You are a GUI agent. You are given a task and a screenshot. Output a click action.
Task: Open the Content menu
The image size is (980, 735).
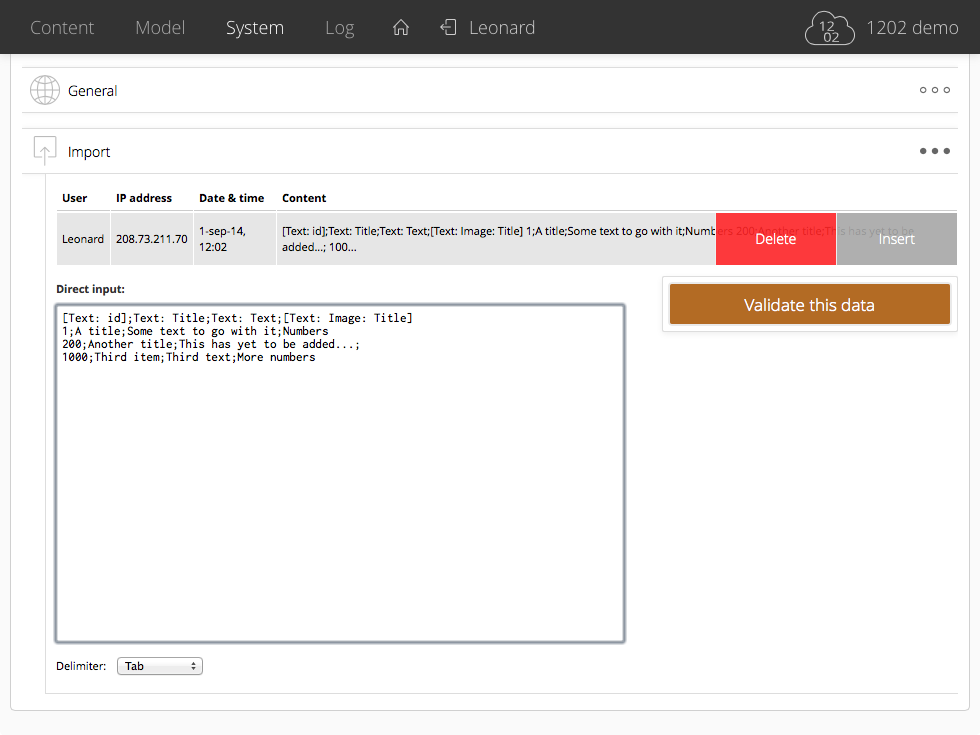pyautogui.click(x=62, y=28)
